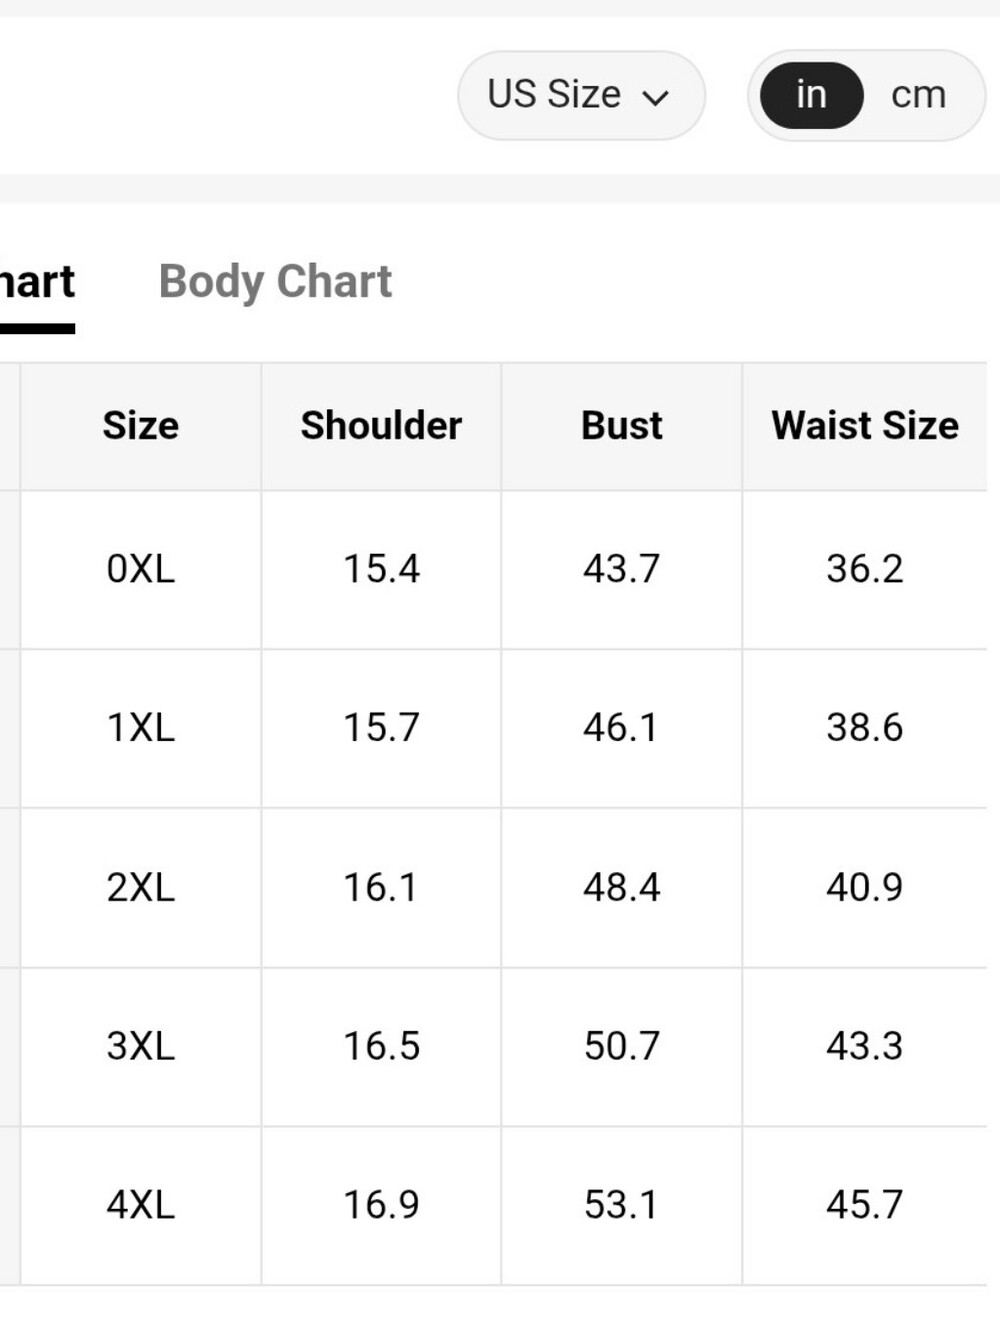Click the Size column header

141,426
